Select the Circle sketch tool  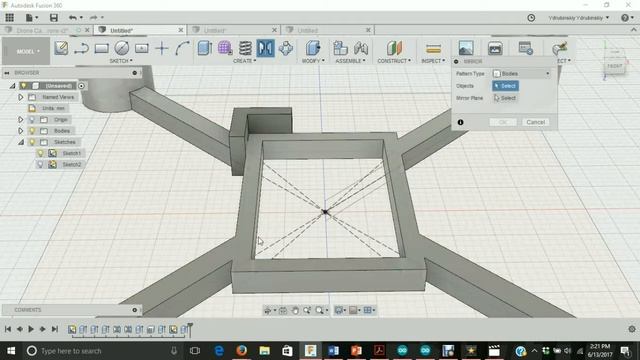point(122,48)
